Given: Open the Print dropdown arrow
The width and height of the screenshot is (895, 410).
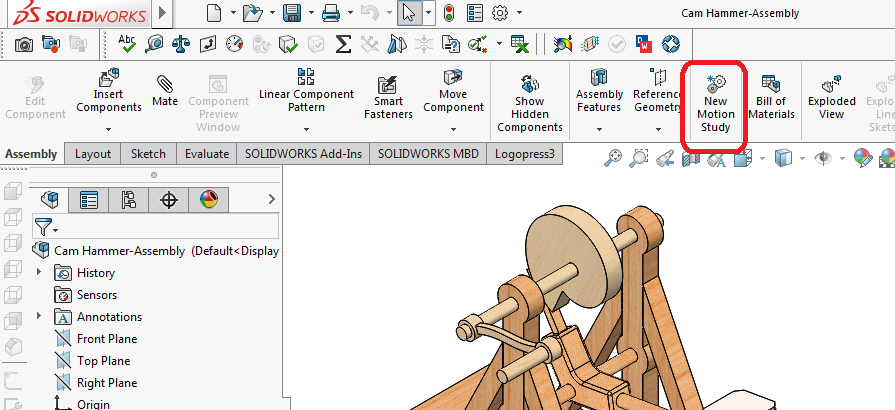Looking at the screenshot, I should coord(350,13).
